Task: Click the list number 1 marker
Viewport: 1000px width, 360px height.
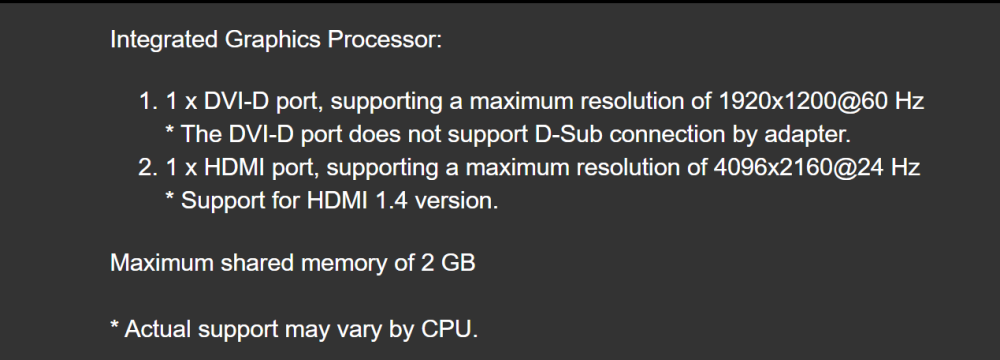Action: click(x=148, y=101)
